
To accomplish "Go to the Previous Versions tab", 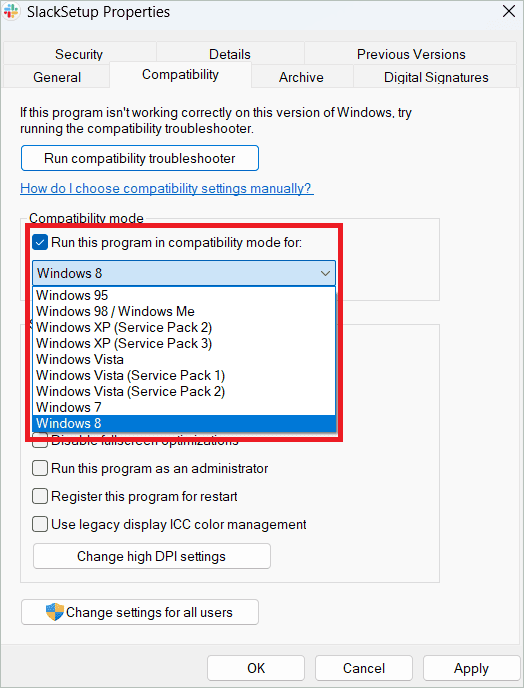I will [411, 54].
